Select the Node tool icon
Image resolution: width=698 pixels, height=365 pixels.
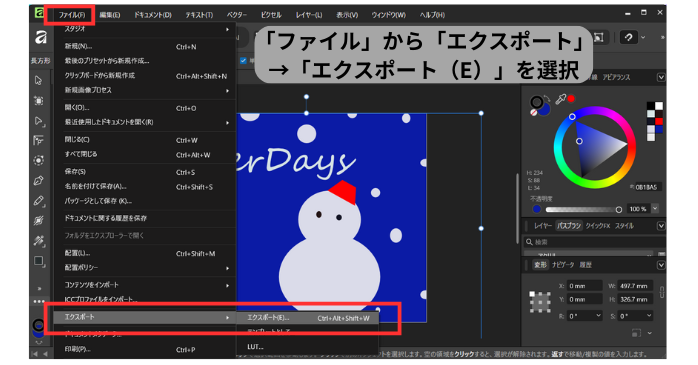[x=39, y=121]
